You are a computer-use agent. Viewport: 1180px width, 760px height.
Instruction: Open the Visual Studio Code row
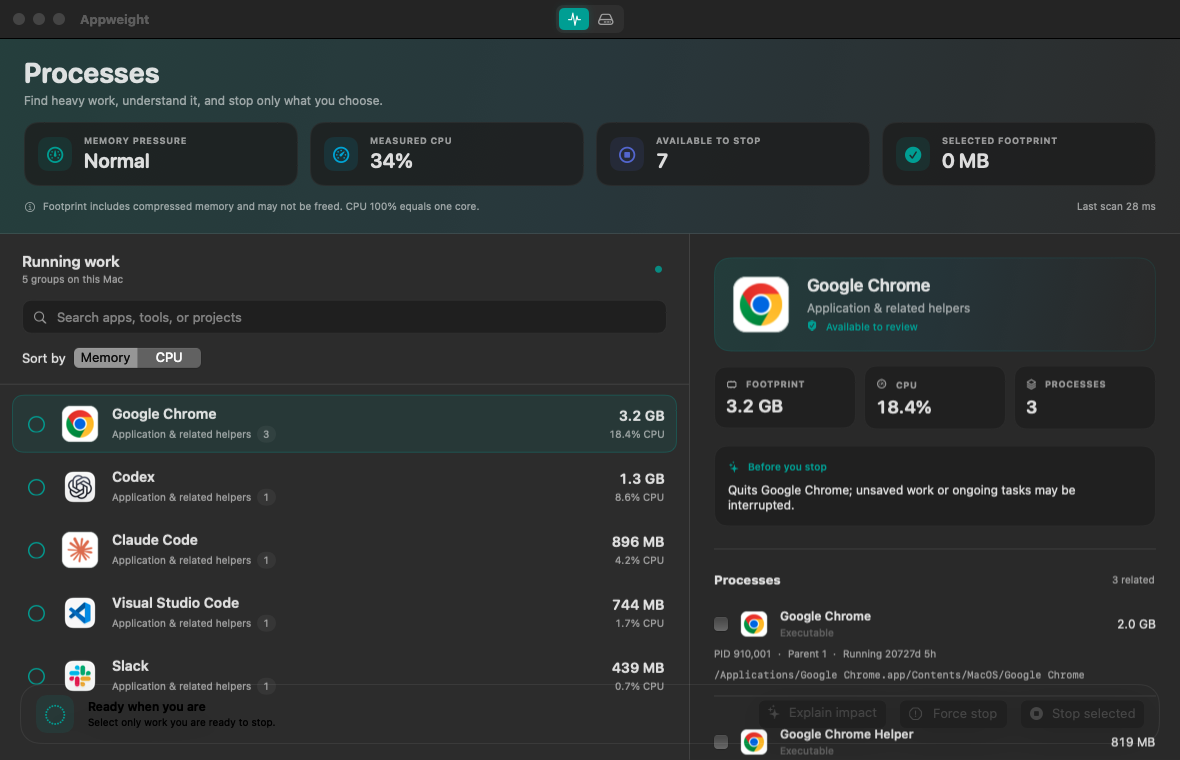pyautogui.click(x=344, y=613)
